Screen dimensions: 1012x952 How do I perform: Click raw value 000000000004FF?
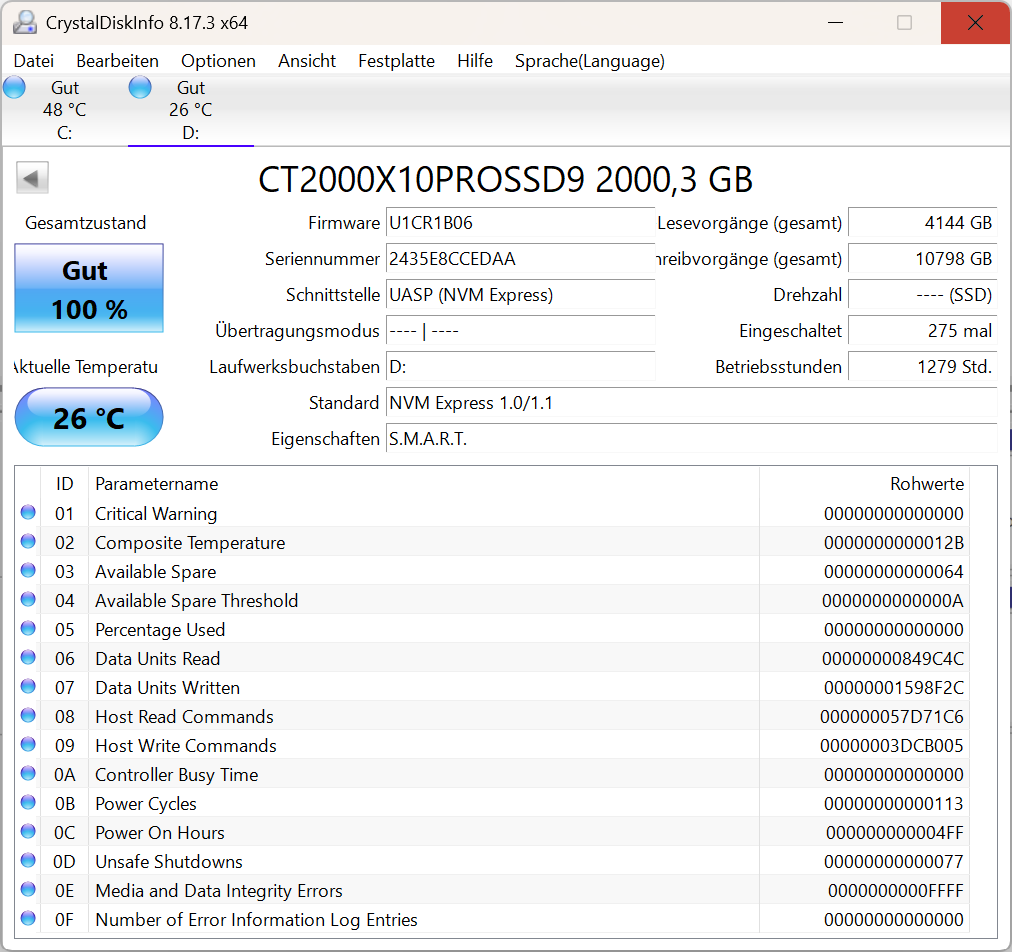tap(895, 833)
